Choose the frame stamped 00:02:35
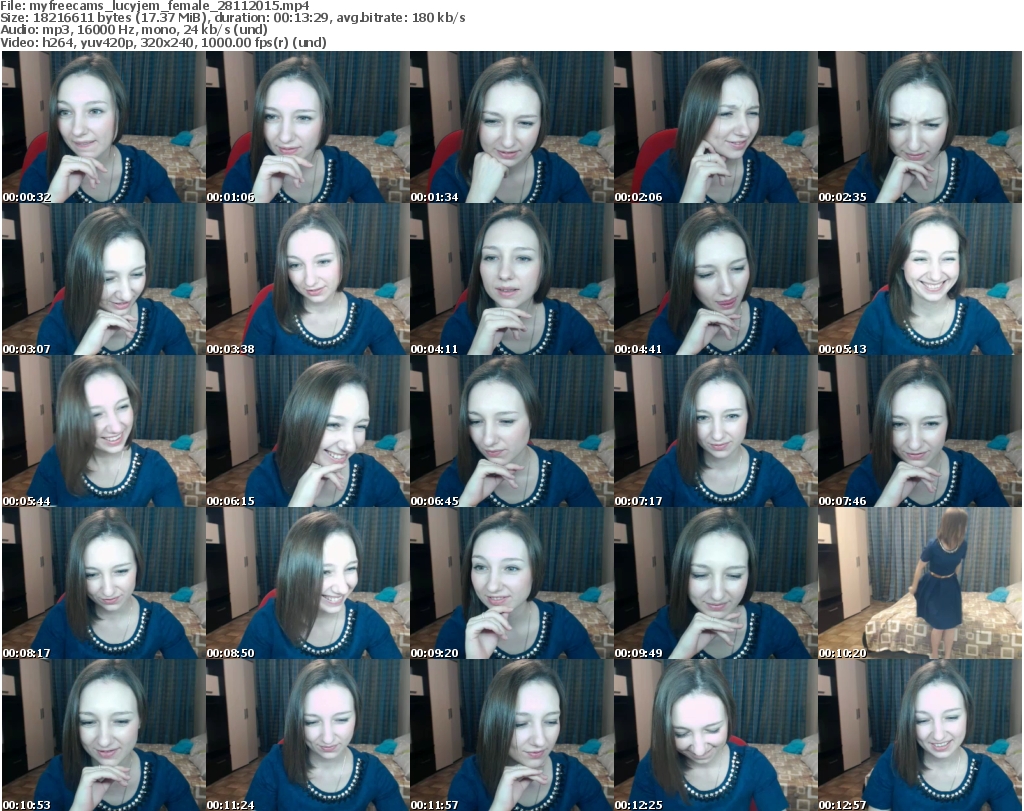This screenshot has width=1024, height=811. (920, 127)
